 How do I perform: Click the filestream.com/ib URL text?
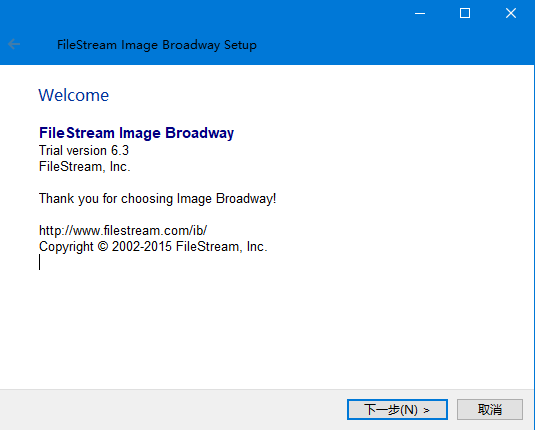coord(123,231)
